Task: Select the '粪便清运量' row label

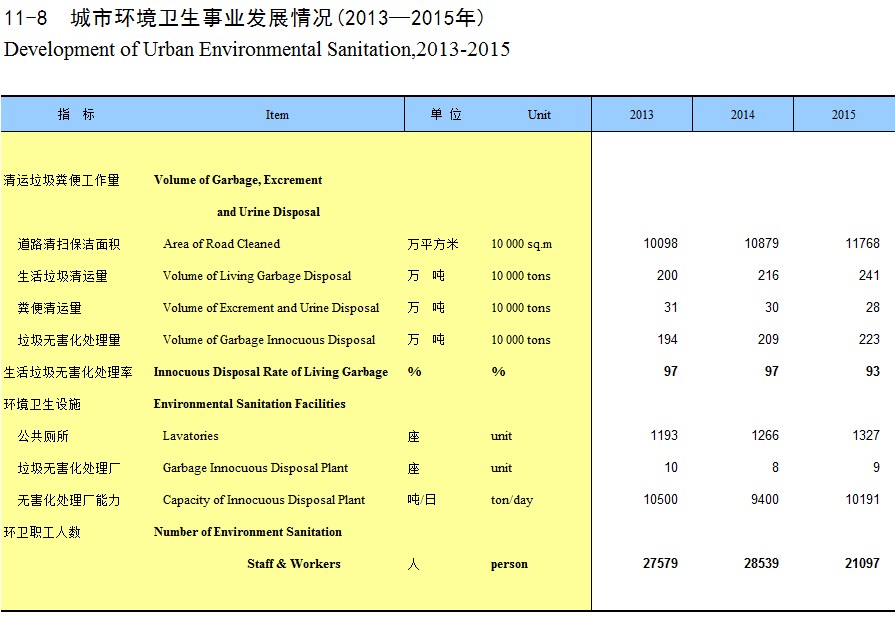Action: tap(49, 308)
